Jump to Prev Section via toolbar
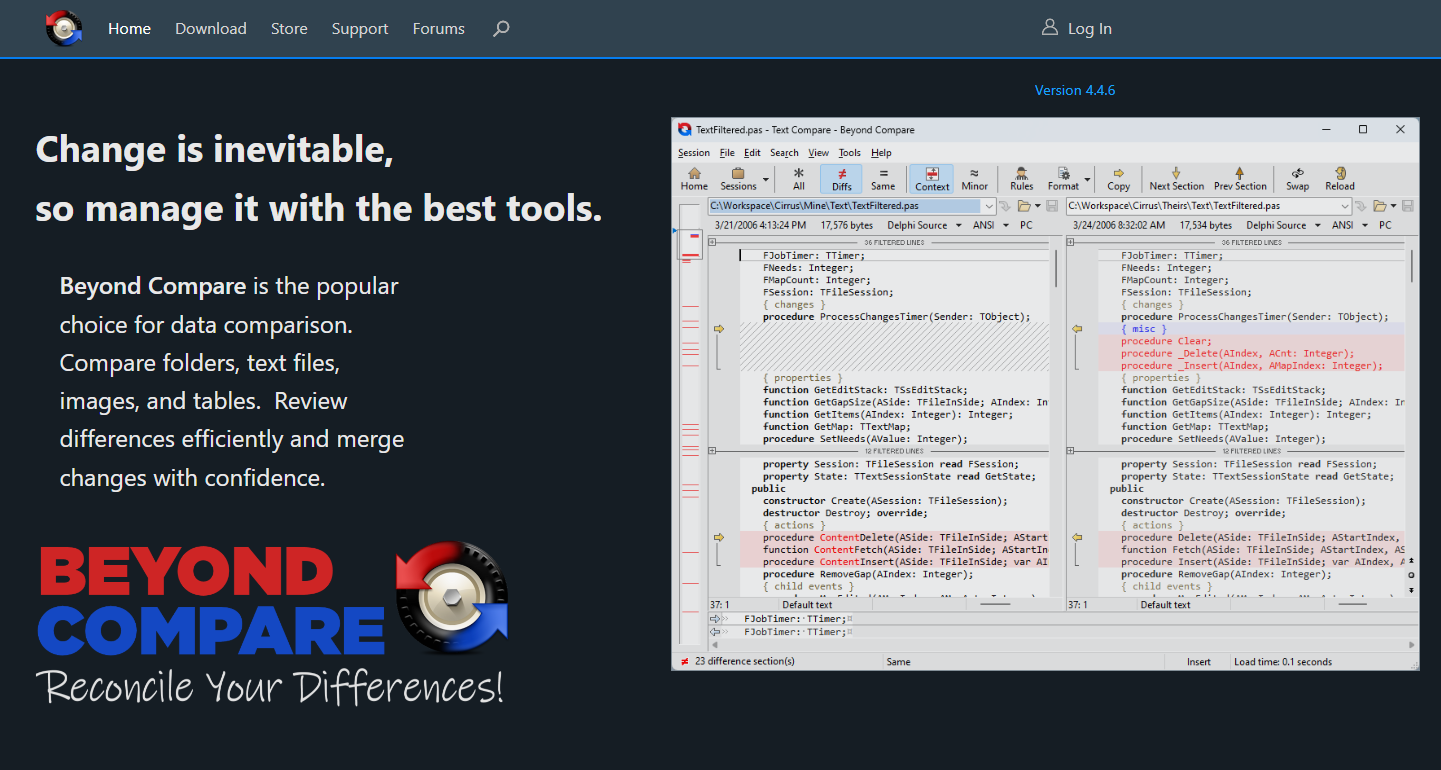The width and height of the screenshot is (1441, 770). [x=1239, y=179]
